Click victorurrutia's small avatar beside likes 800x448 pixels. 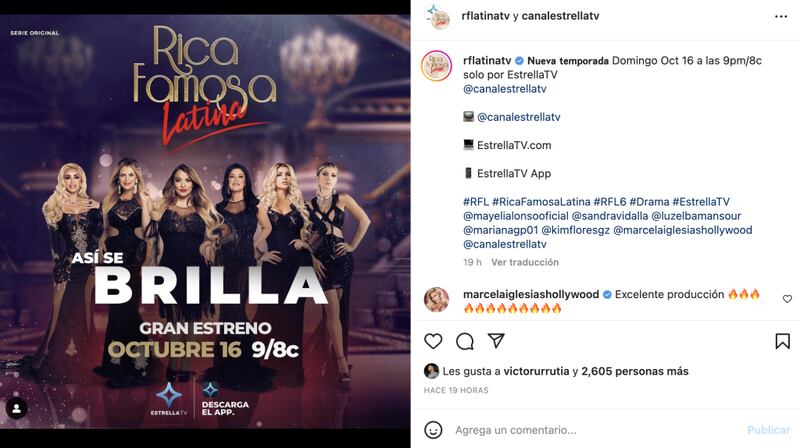[x=431, y=371]
